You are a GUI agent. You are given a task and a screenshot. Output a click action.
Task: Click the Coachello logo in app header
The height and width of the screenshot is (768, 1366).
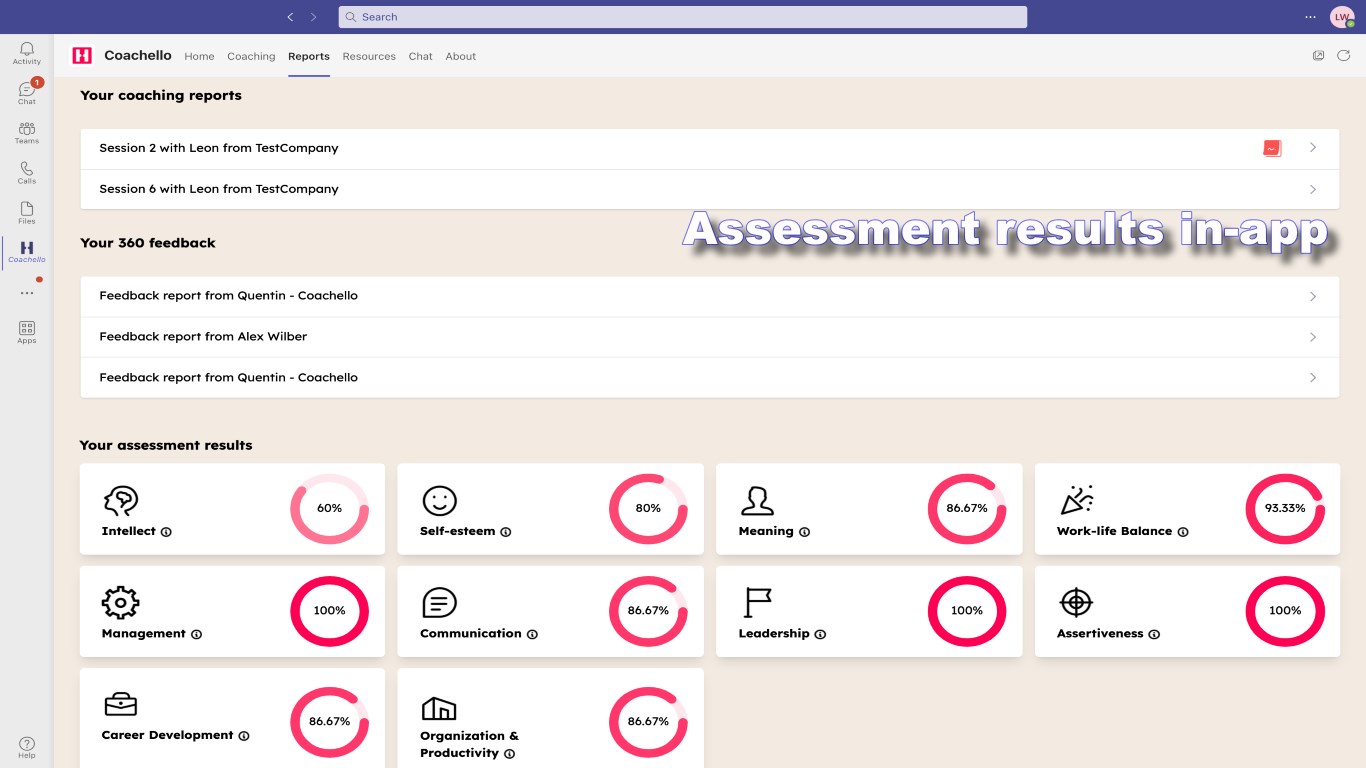[x=82, y=56]
